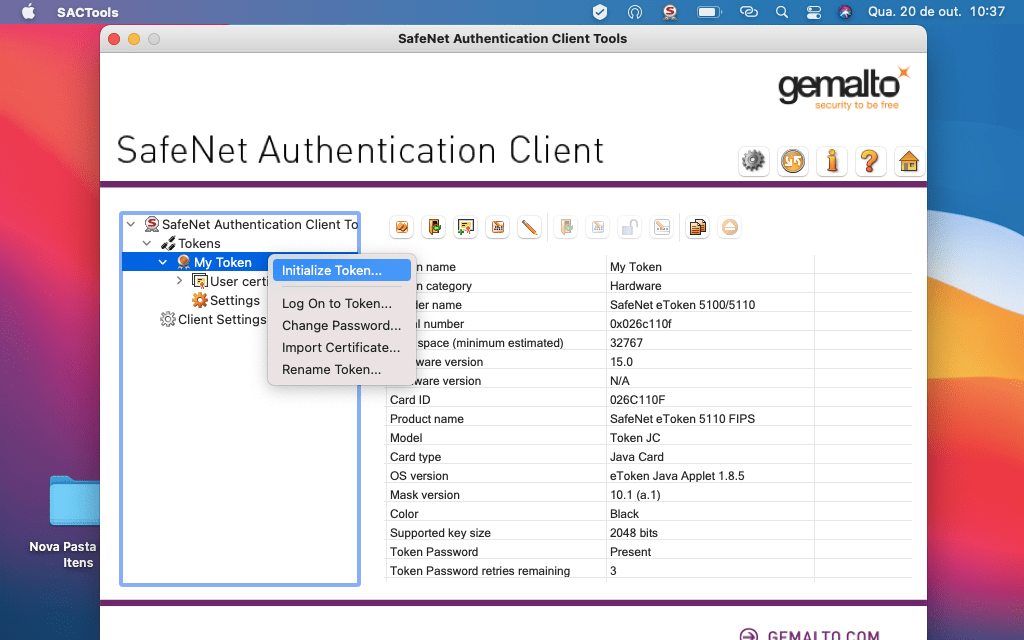Click the Initialize Token toolbar icon
Screen dimensions: 1024x640
coord(402,227)
